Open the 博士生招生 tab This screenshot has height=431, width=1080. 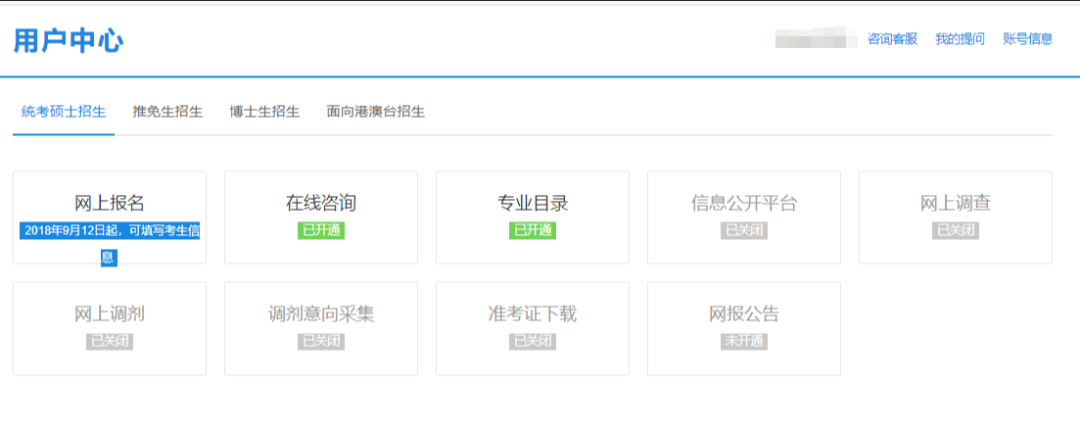click(x=264, y=112)
